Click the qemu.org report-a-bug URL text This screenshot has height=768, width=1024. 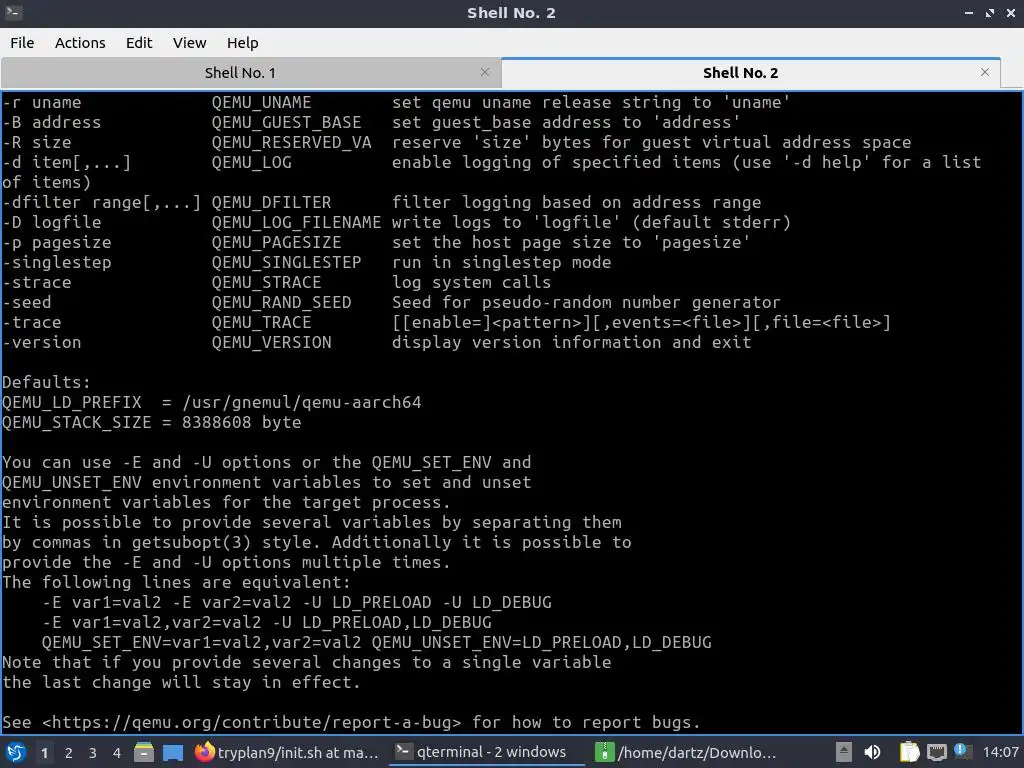(x=251, y=722)
